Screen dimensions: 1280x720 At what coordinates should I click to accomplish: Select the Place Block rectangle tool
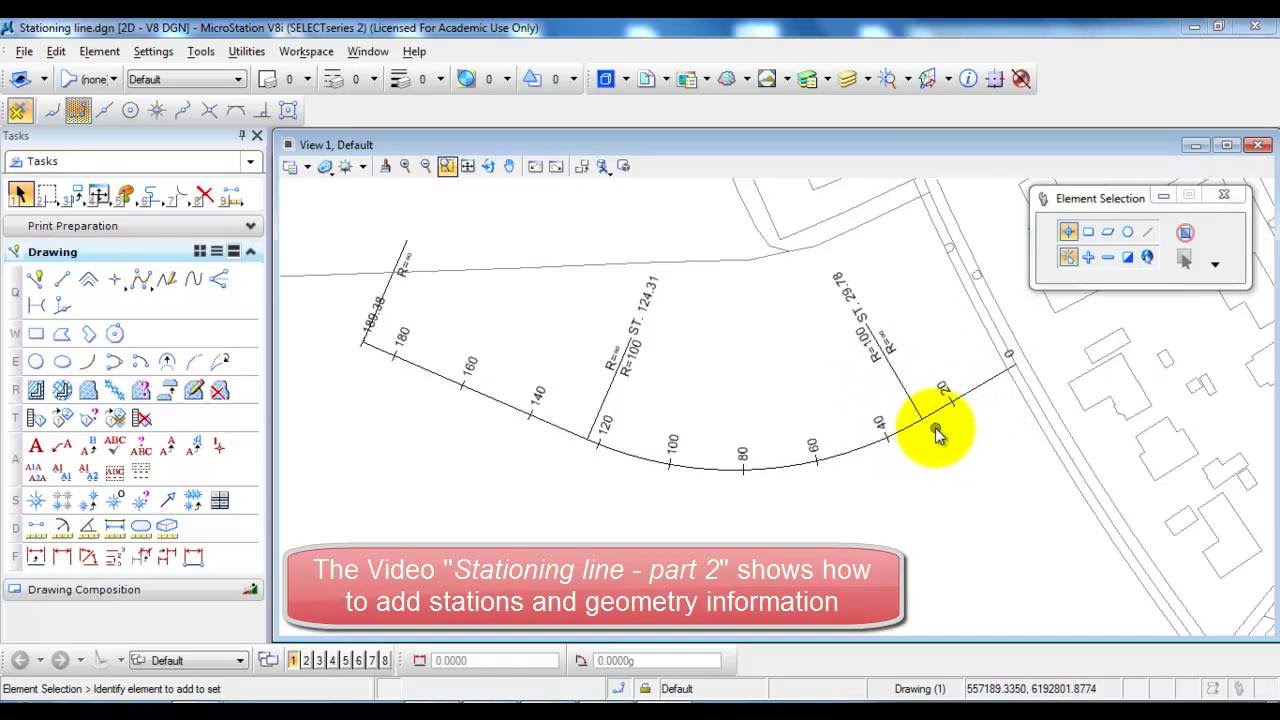click(36, 334)
